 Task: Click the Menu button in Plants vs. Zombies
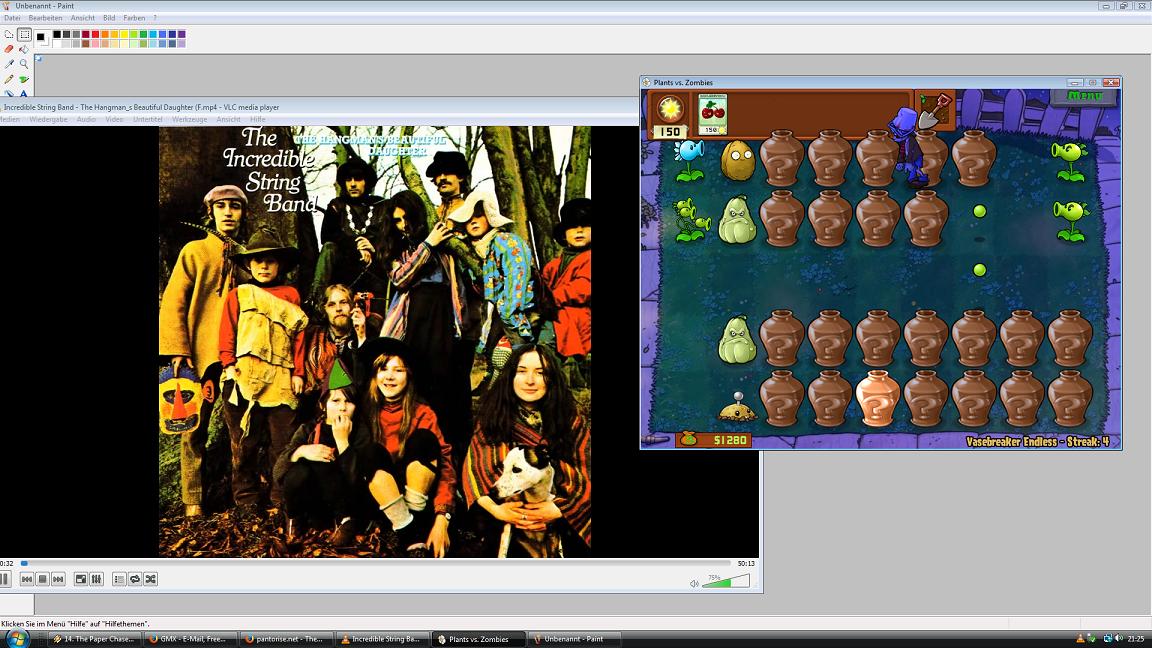point(1084,96)
